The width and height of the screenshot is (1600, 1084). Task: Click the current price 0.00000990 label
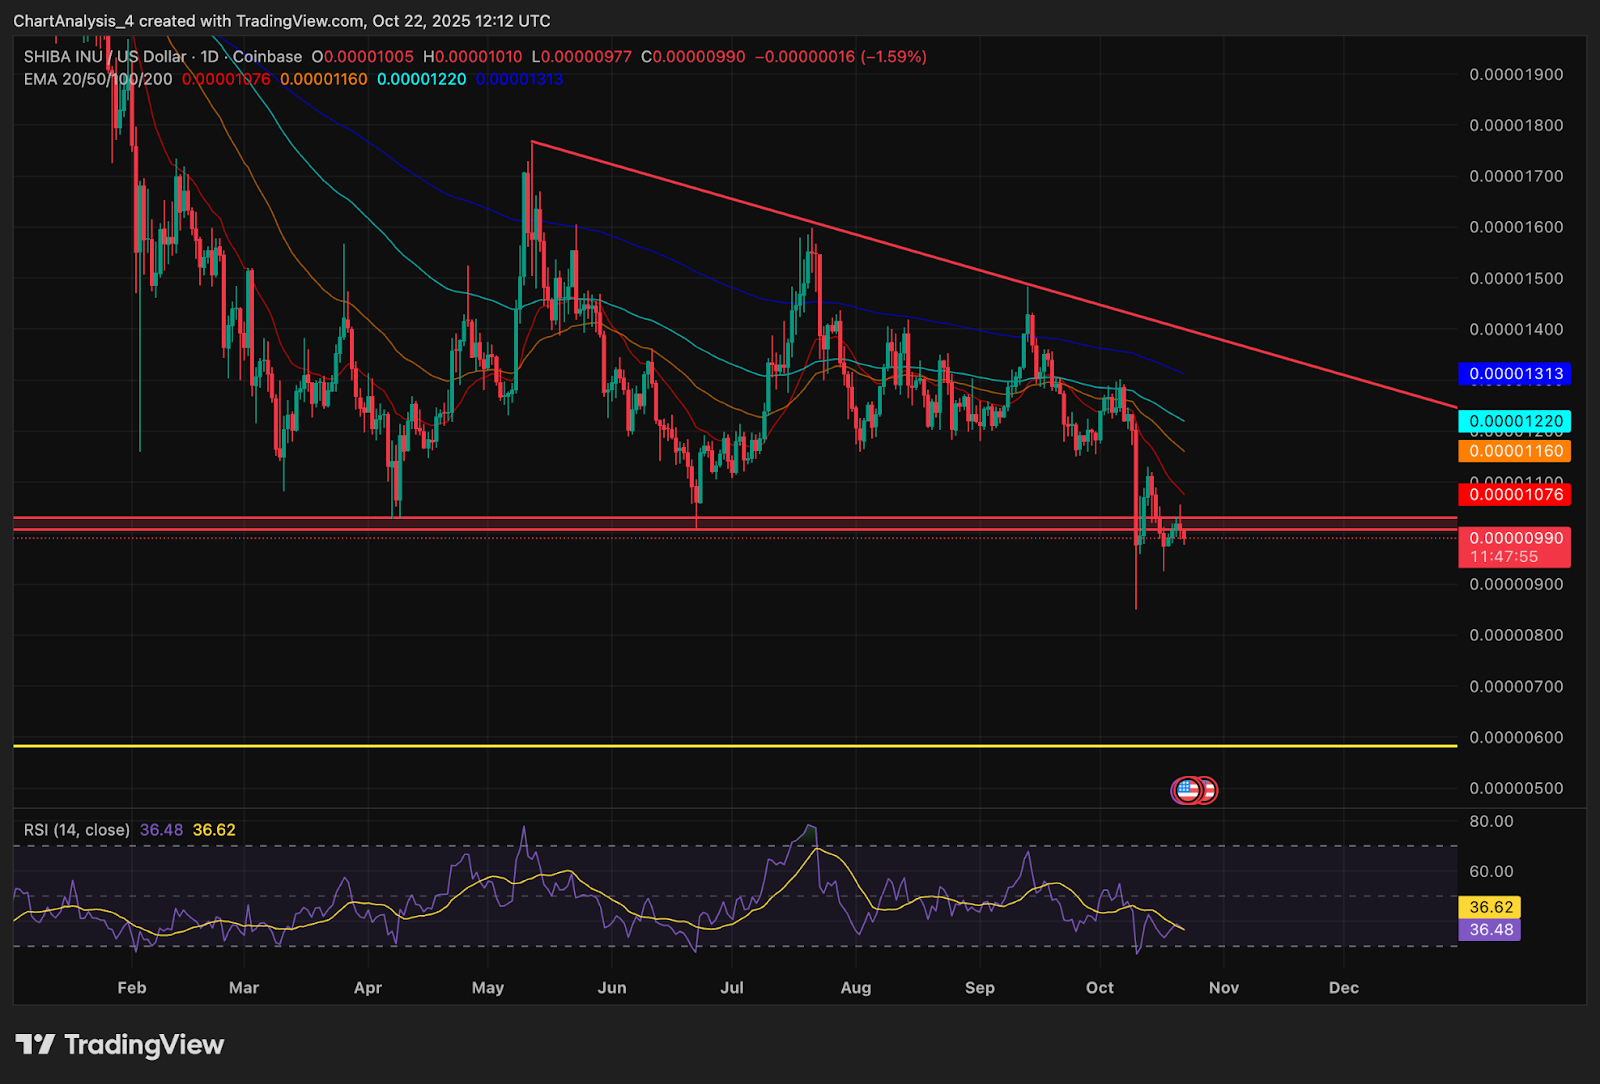tap(1514, 538)
